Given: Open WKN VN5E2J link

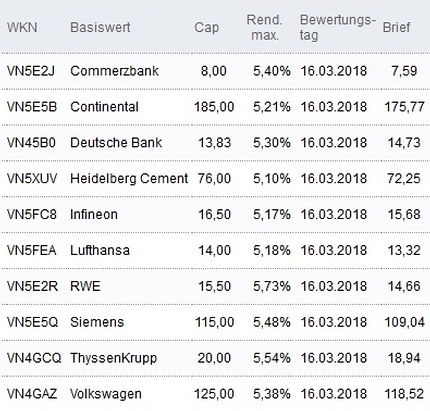Looking at the screenshot, I should point(30,71).
